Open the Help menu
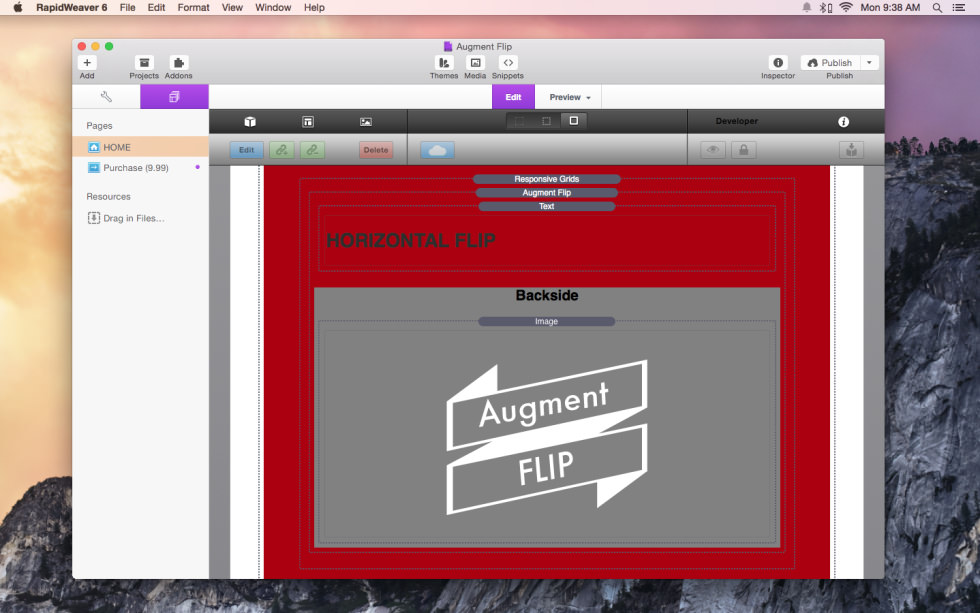 click(x=314, y=7)
